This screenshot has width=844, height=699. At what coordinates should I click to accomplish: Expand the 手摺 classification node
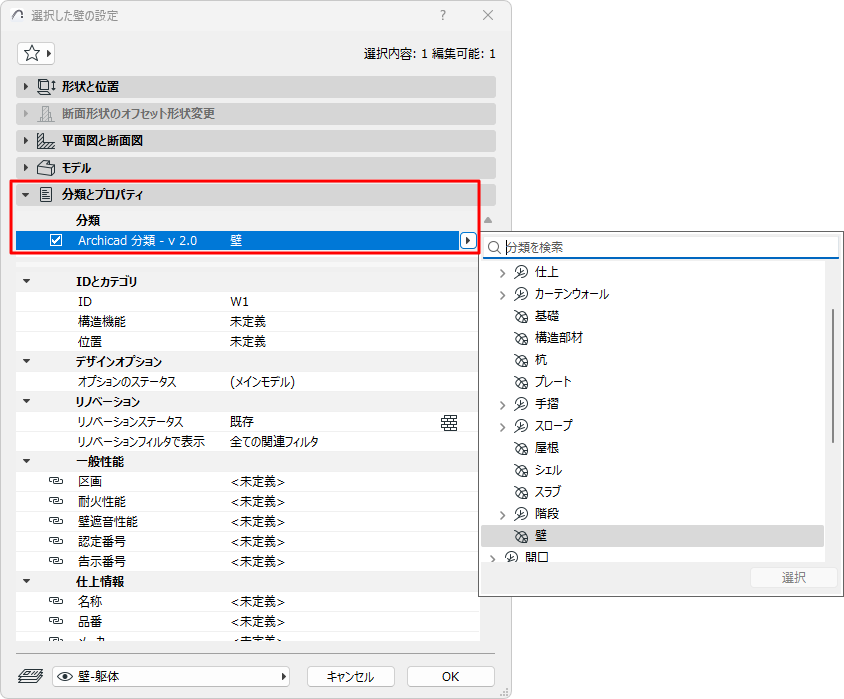(x=502, y=405)
